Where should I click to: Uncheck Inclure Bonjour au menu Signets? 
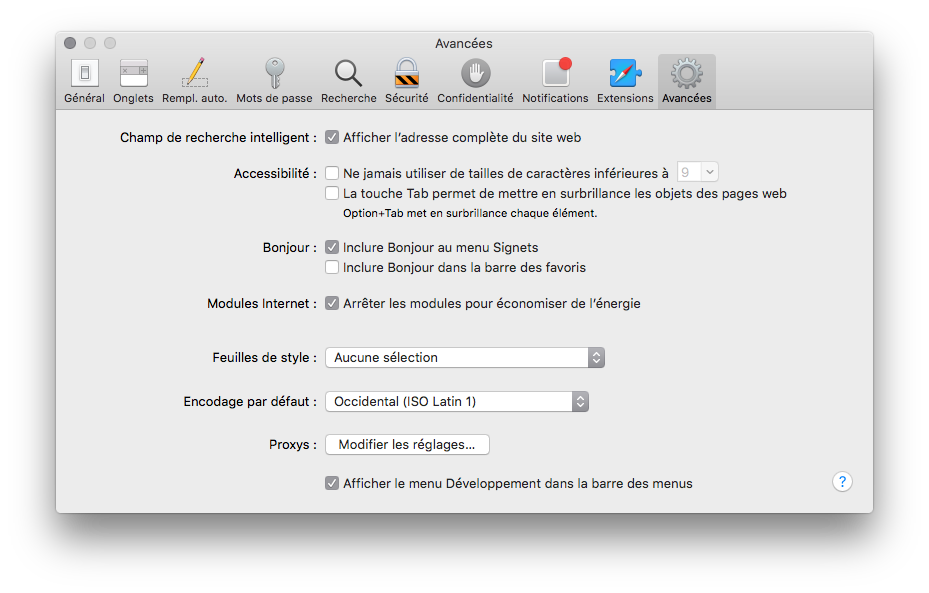(x=332, y=247)
